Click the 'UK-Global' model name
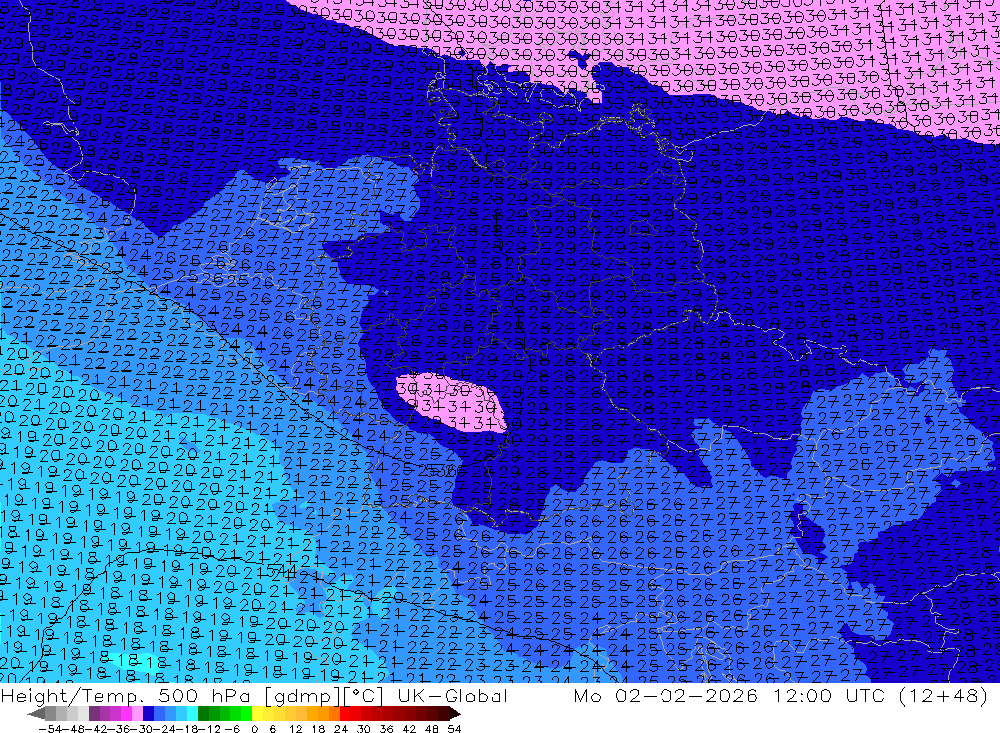The height and width of the screenshot is (733, 1000). (452, 695)
